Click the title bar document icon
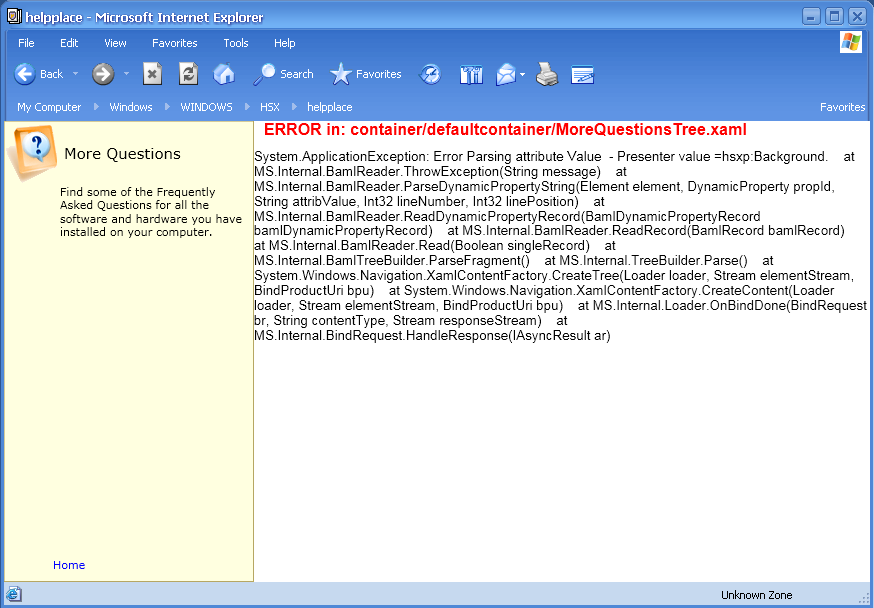 (14, 16)
